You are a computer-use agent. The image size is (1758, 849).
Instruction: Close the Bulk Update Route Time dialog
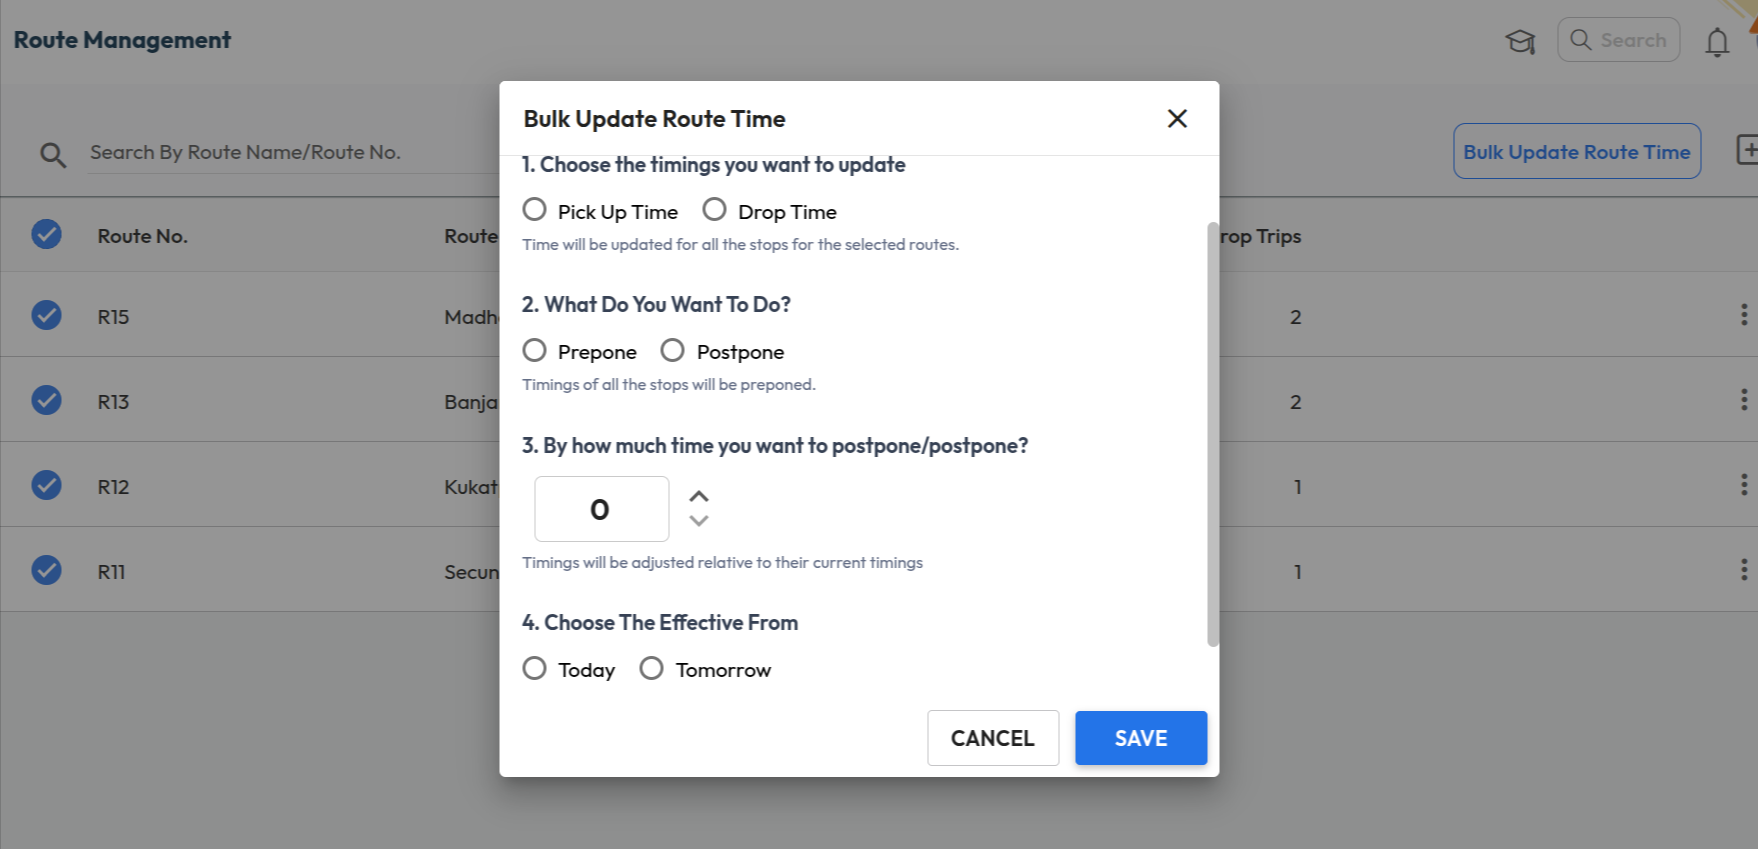click(x=1177, y=119)
